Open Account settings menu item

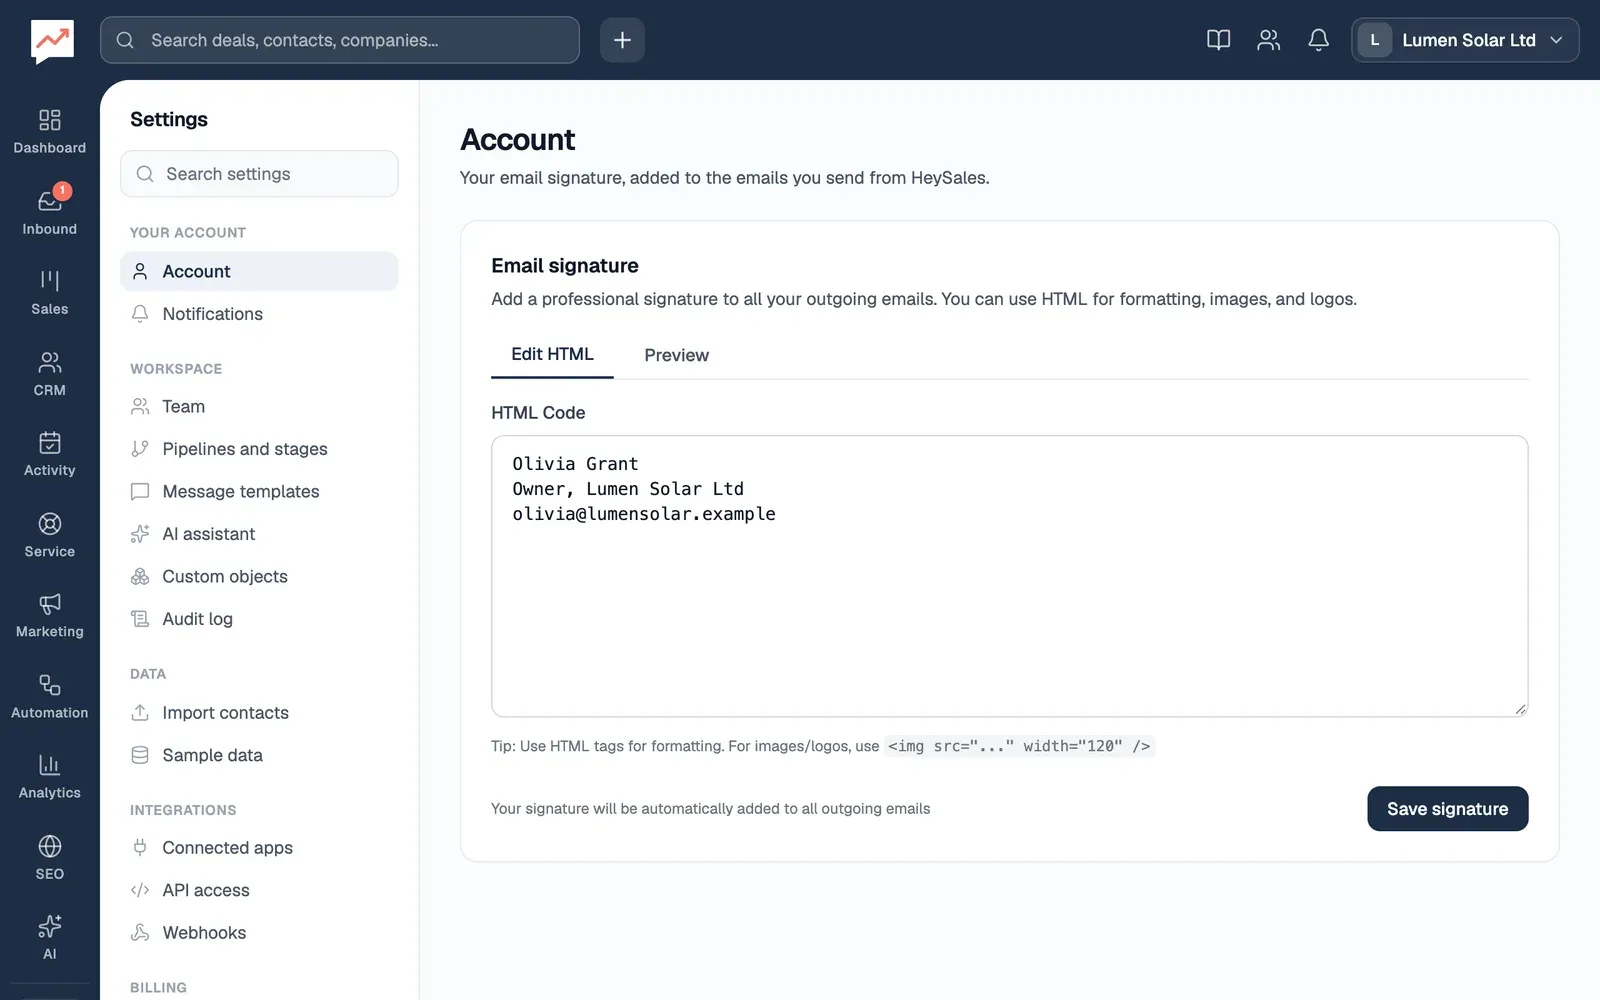[x=259, y=271]
